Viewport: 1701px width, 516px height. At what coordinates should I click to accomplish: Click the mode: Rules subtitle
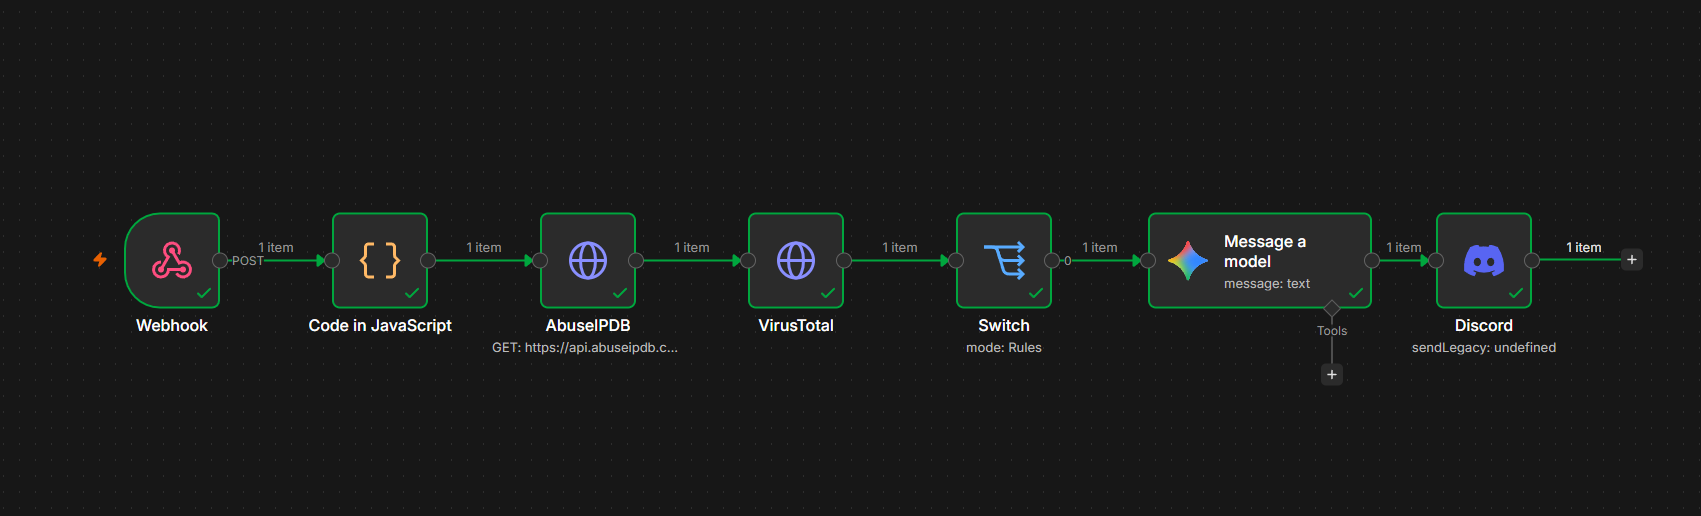pyautogui.click(x=1004, y=348)
